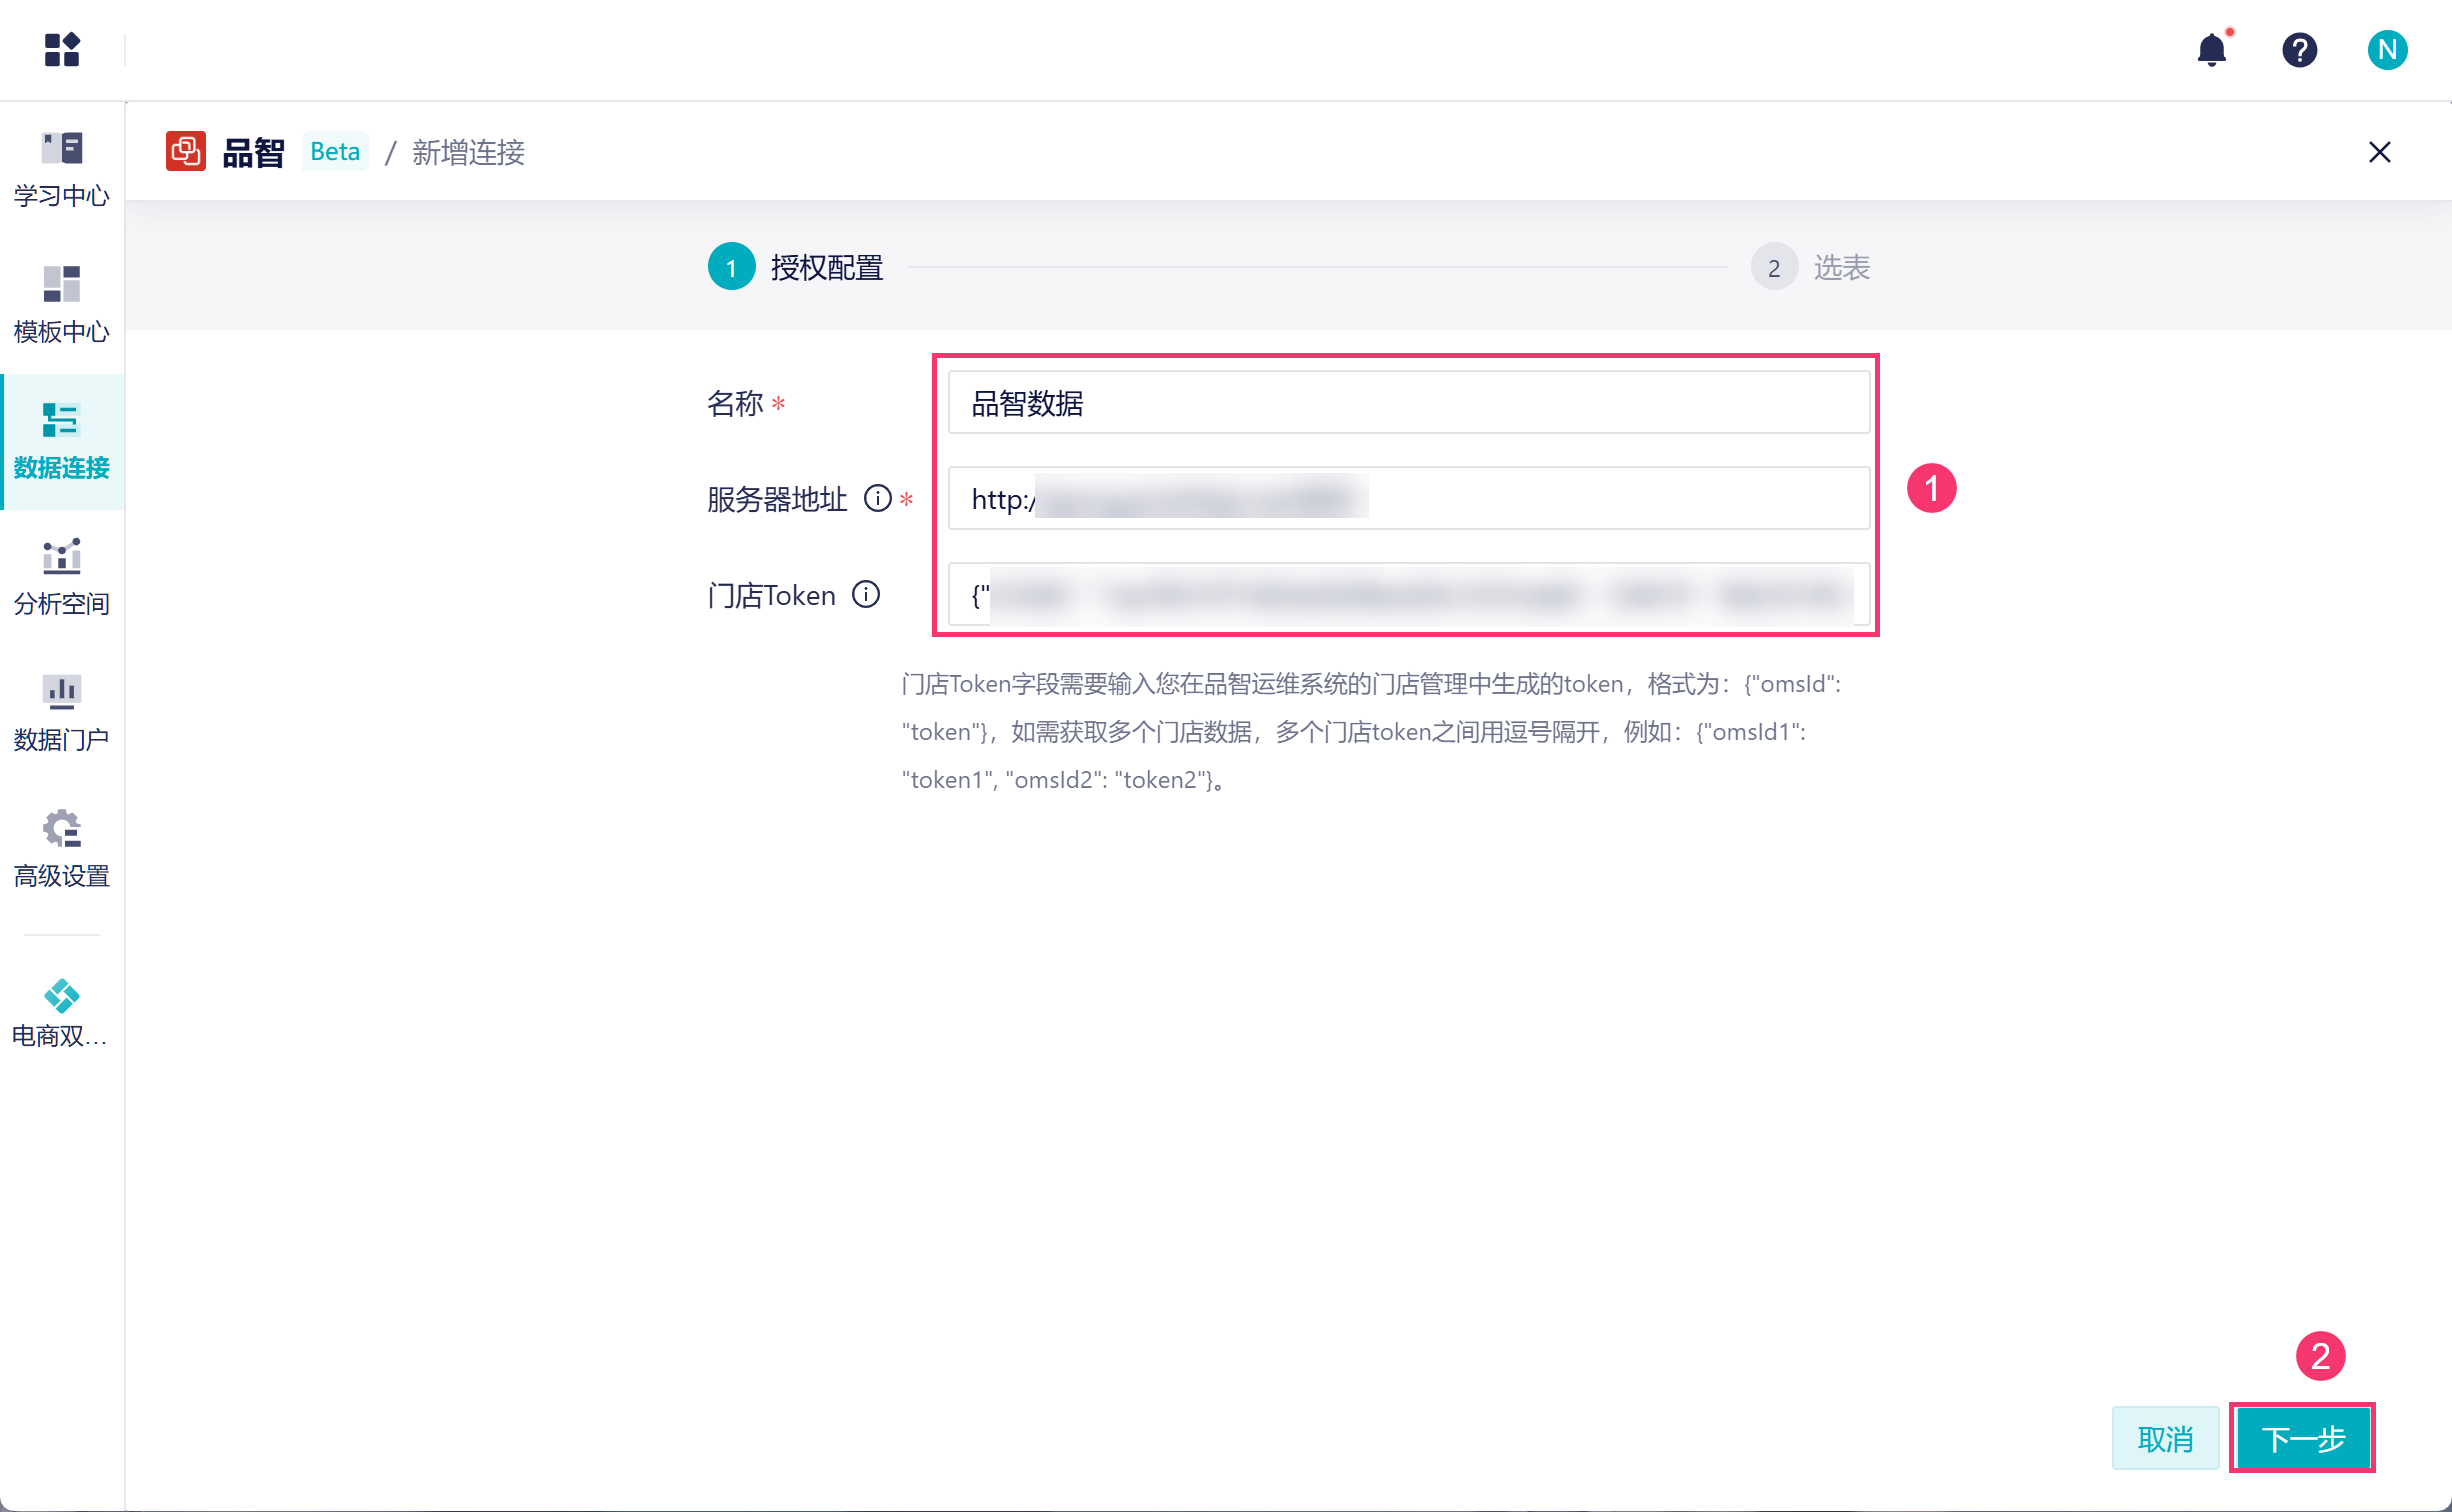Open 分析空间 in sidebar

62,577
